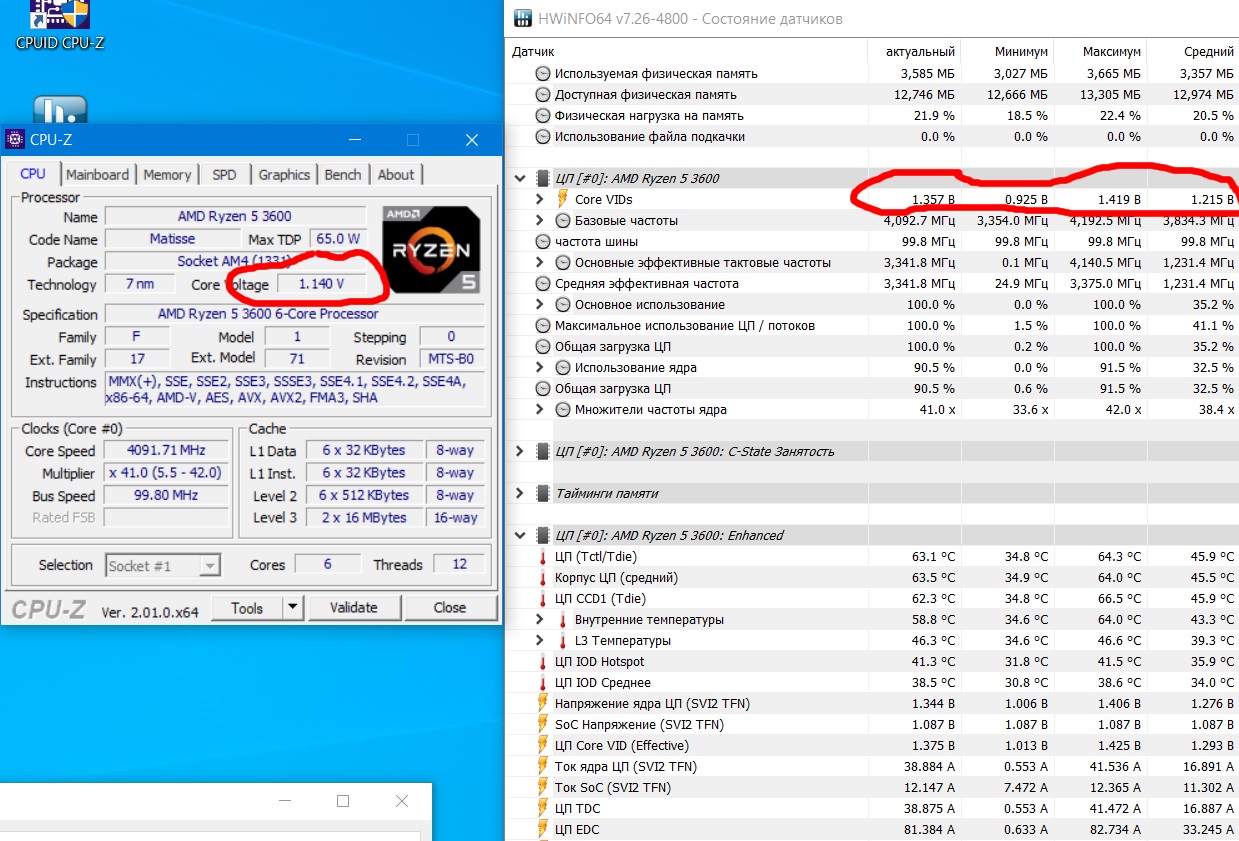Collapse the ЦП [#0]: AMD Ryzen 5 3600 group
Image resolution: width=1239 pixels, height=841 pixels.
click(x=519, y=178)
